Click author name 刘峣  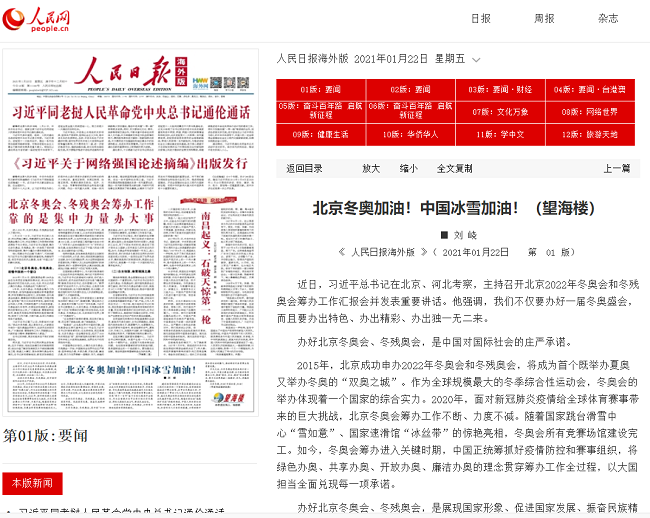(x=465, y=235)
